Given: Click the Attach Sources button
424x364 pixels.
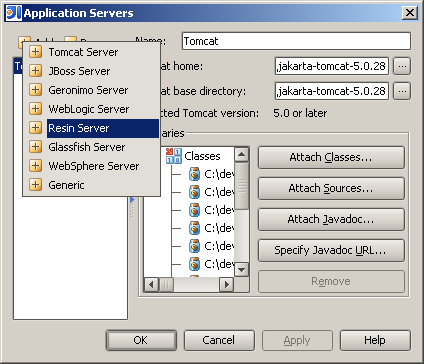Looking at the screenshot, I should point(331,188).
